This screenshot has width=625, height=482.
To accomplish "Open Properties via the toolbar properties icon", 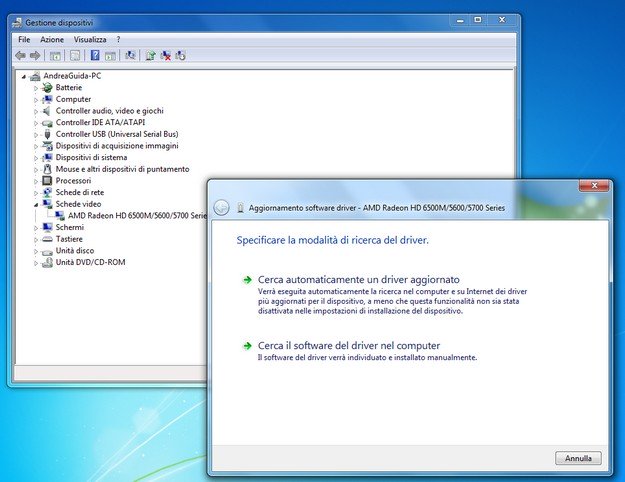I will click(75, 55).
